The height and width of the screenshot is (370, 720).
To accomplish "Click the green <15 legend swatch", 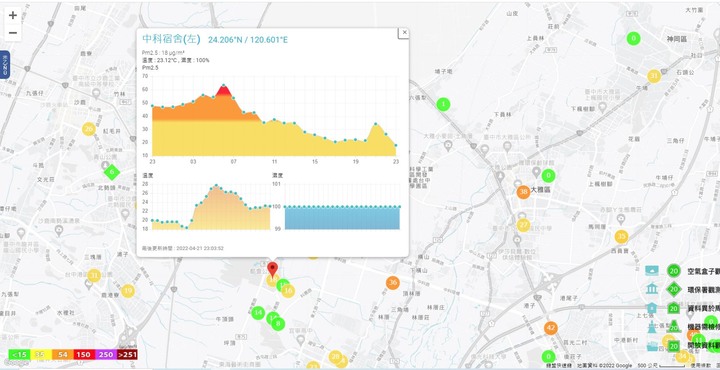I will click(19, 355).
